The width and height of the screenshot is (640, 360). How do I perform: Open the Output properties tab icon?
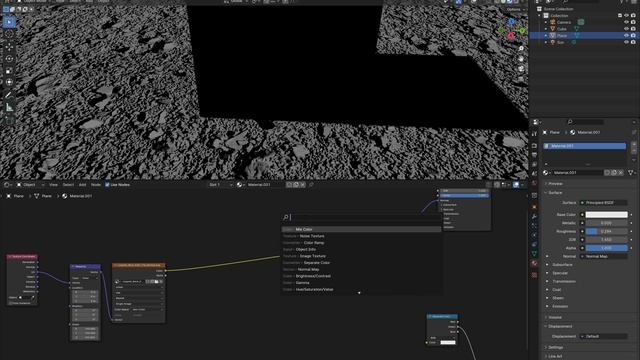pos(534,155)
